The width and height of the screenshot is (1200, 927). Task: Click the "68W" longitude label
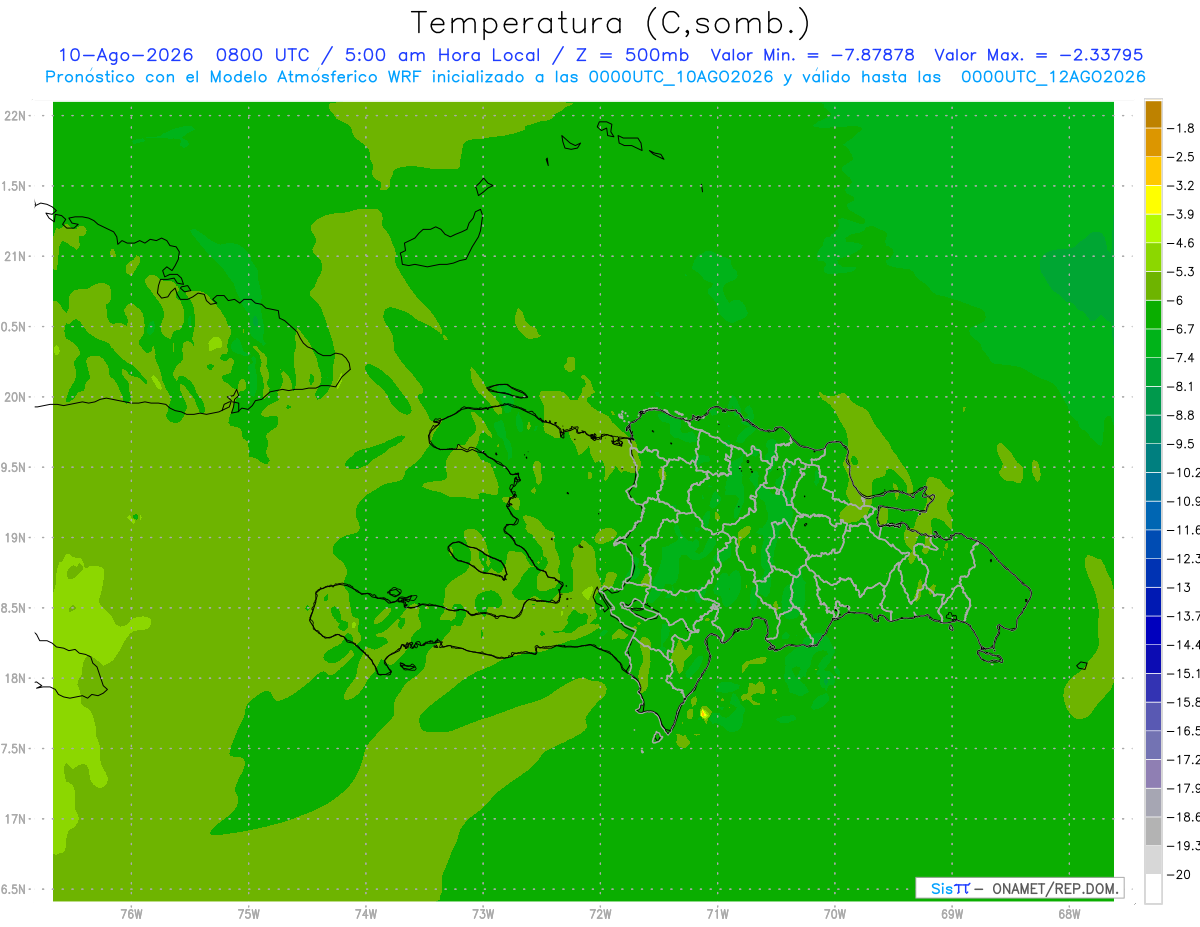coord(1069,914)
